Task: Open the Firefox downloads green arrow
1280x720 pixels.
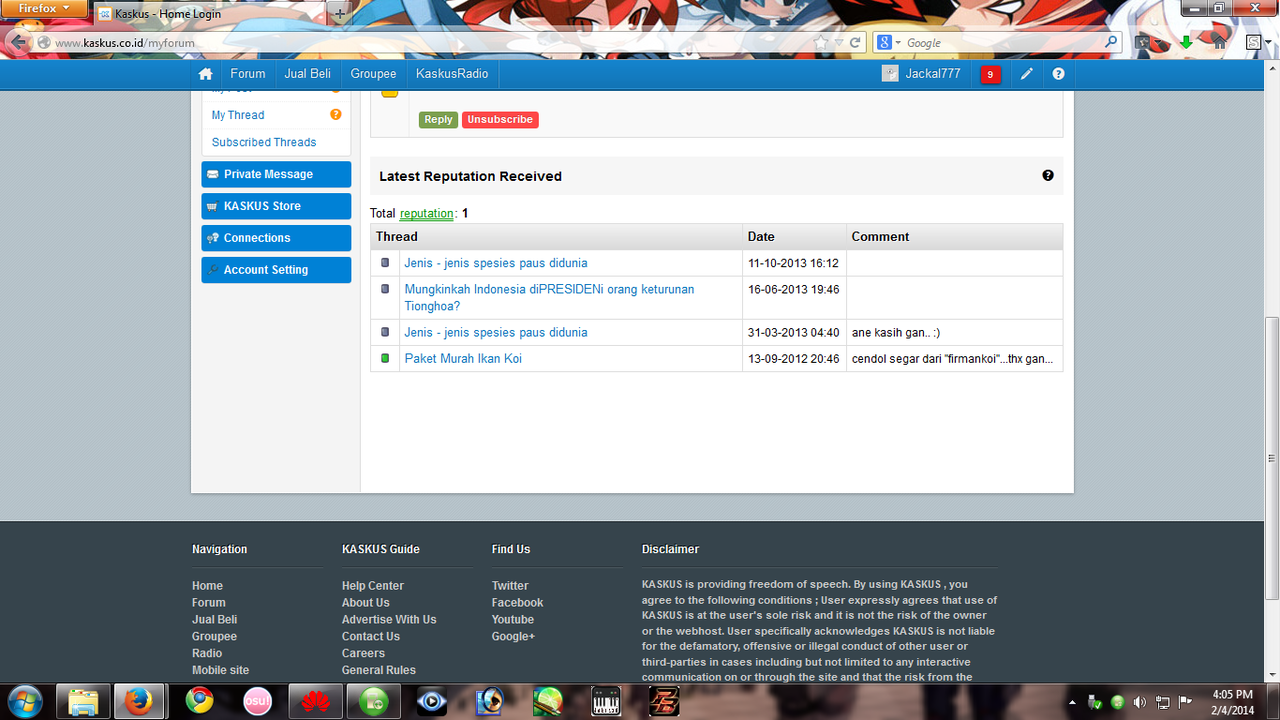Action: tap(1186, 42)
